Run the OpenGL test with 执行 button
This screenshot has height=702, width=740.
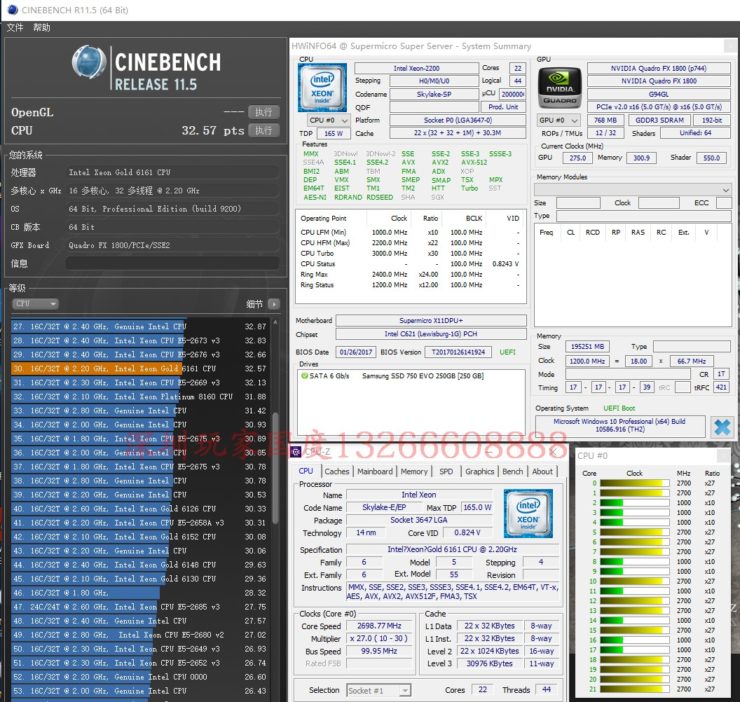(264, 112)
